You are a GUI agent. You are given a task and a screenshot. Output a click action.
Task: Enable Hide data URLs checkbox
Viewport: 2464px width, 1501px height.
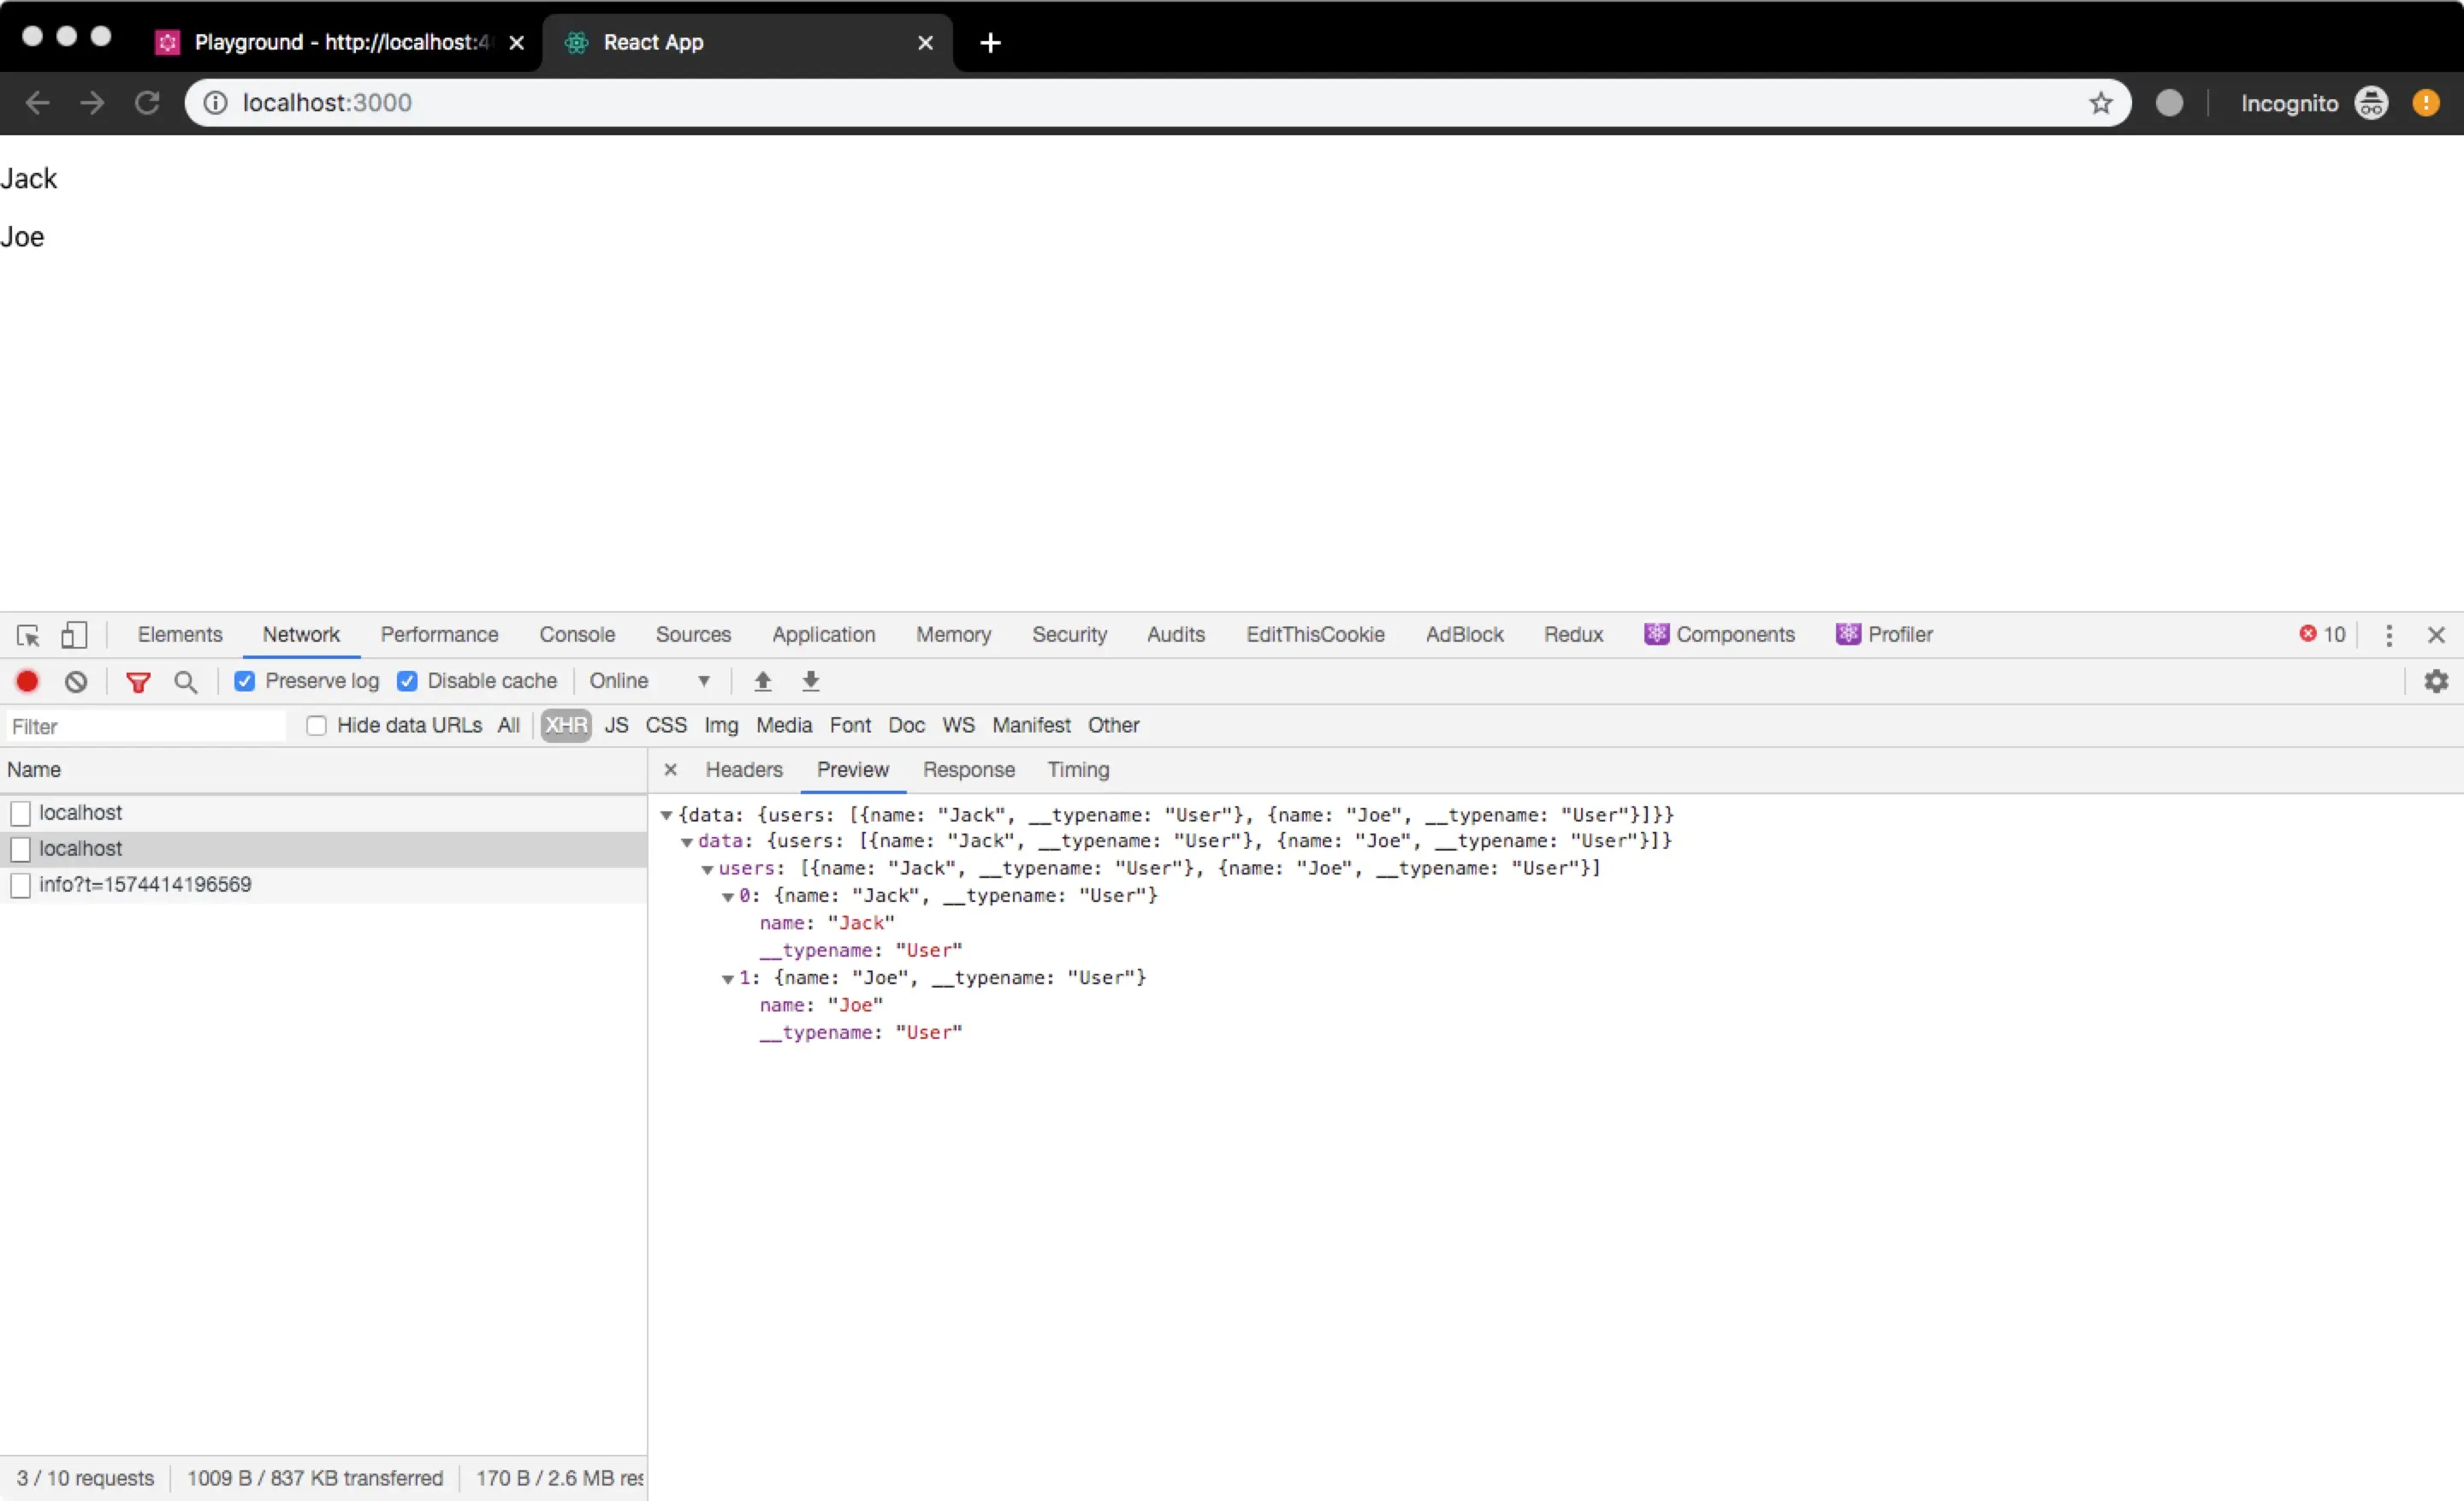coord(316,726)
